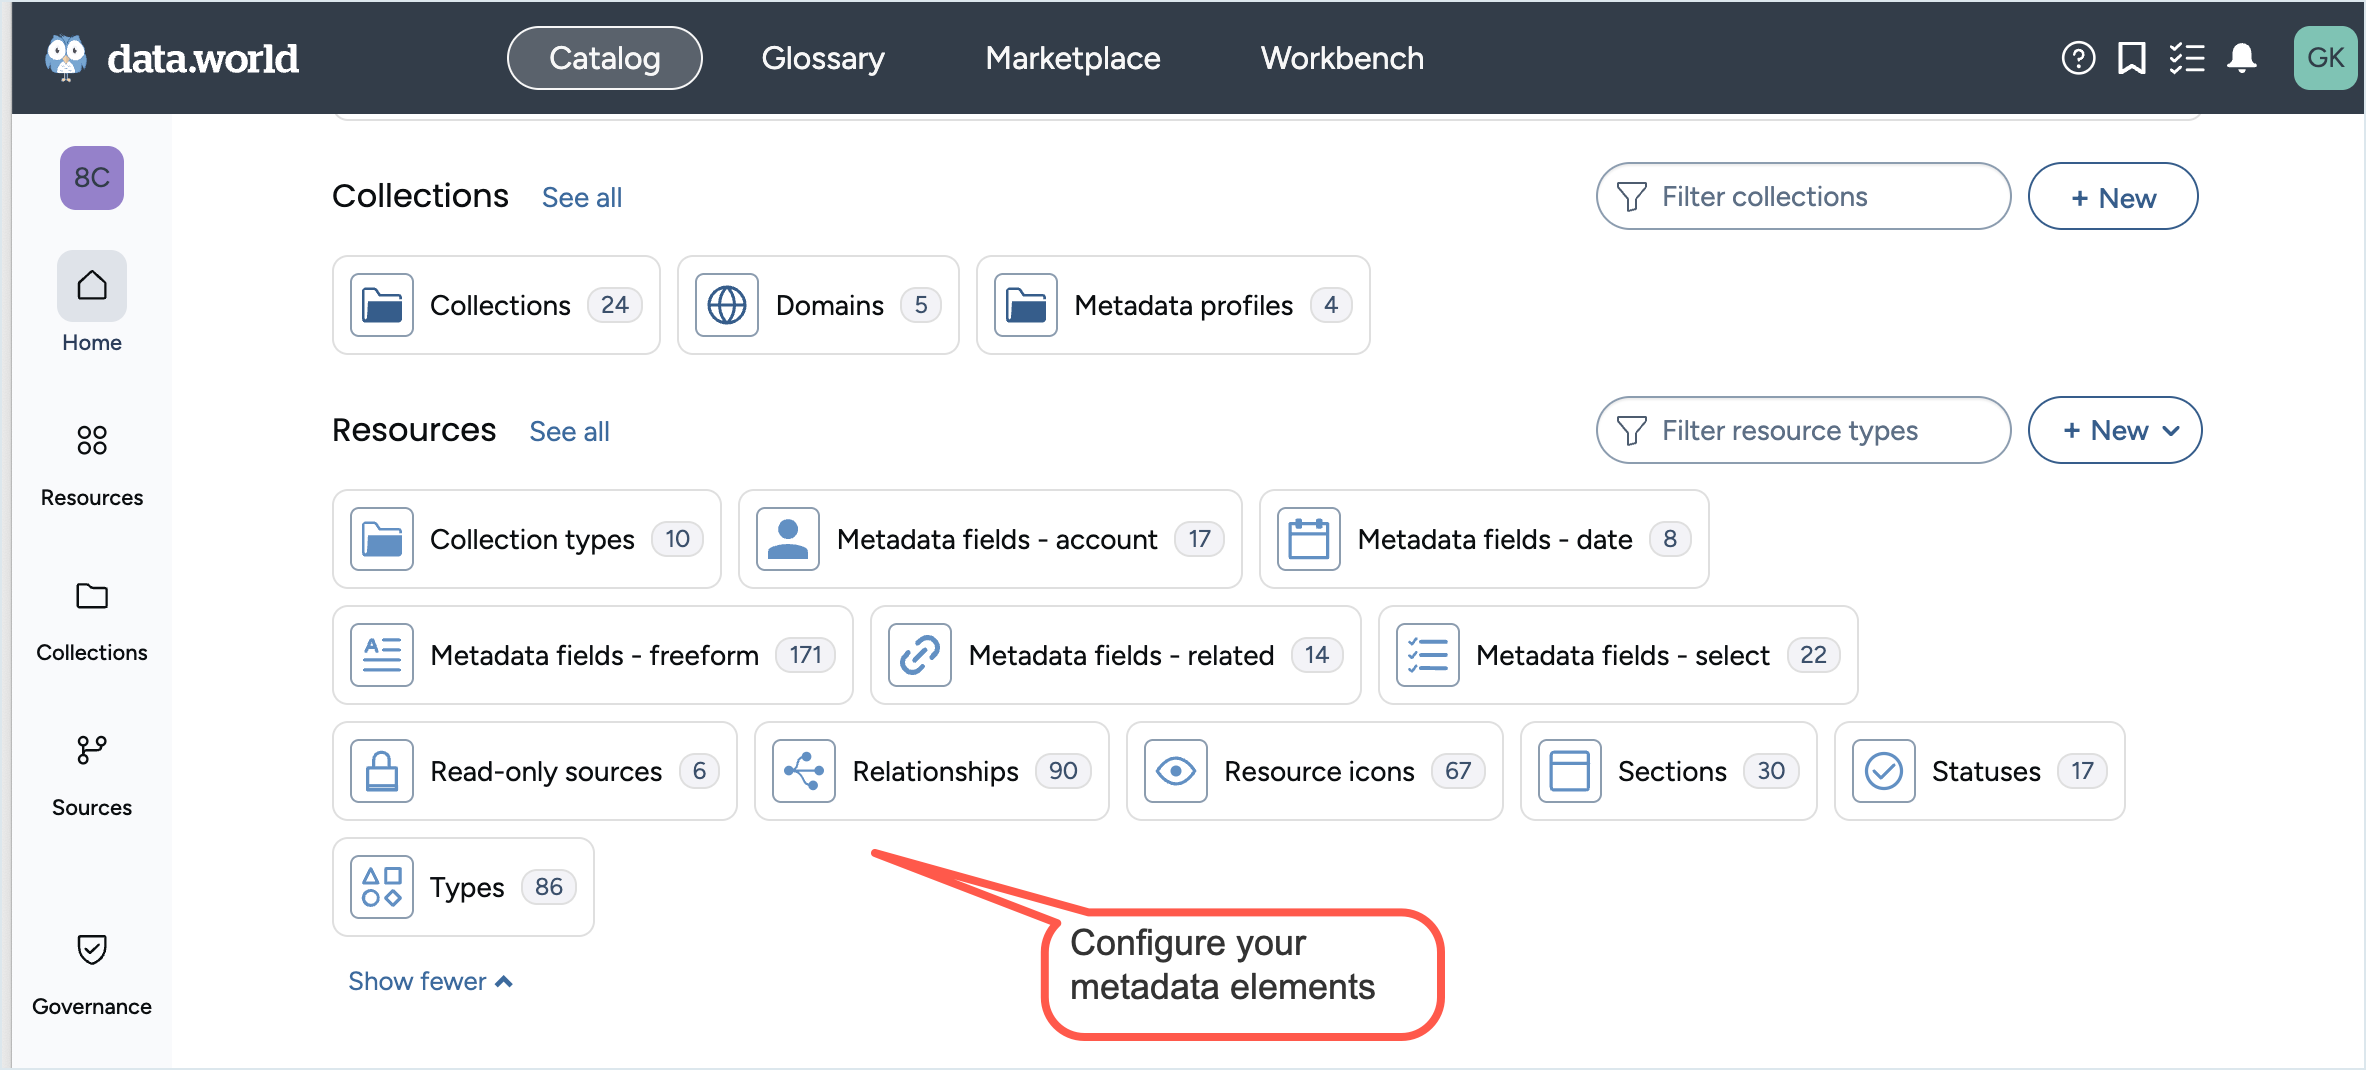Open saved bookmarks icon
This screenshot has width=2366, height=1070.
2132,57
